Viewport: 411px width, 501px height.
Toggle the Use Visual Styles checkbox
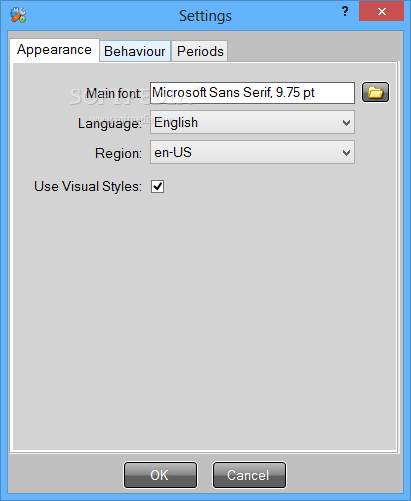[x=157, y=187]
